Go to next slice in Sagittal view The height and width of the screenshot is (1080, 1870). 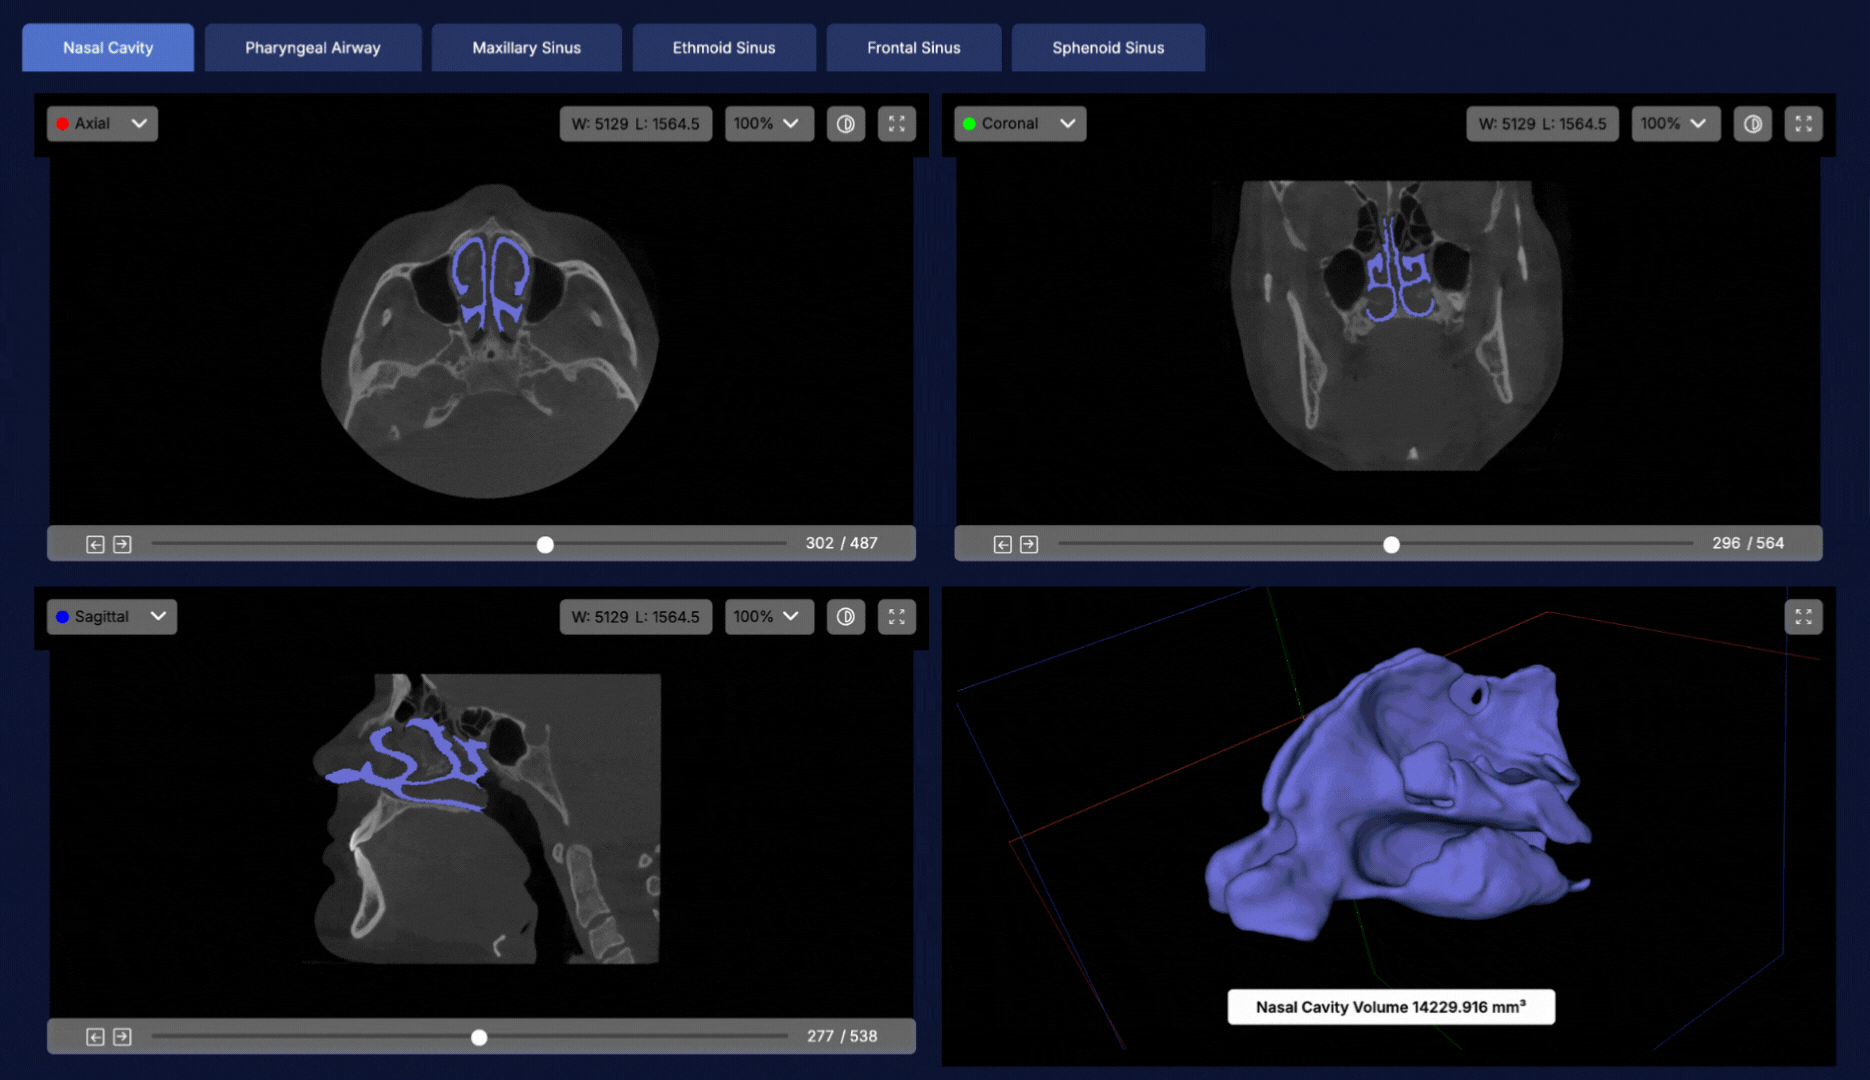[122, 1037]
